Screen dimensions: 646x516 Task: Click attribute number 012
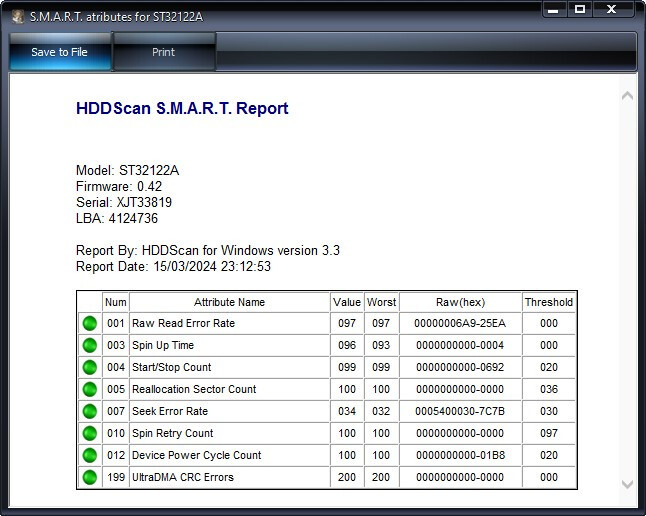coord(116,455)
